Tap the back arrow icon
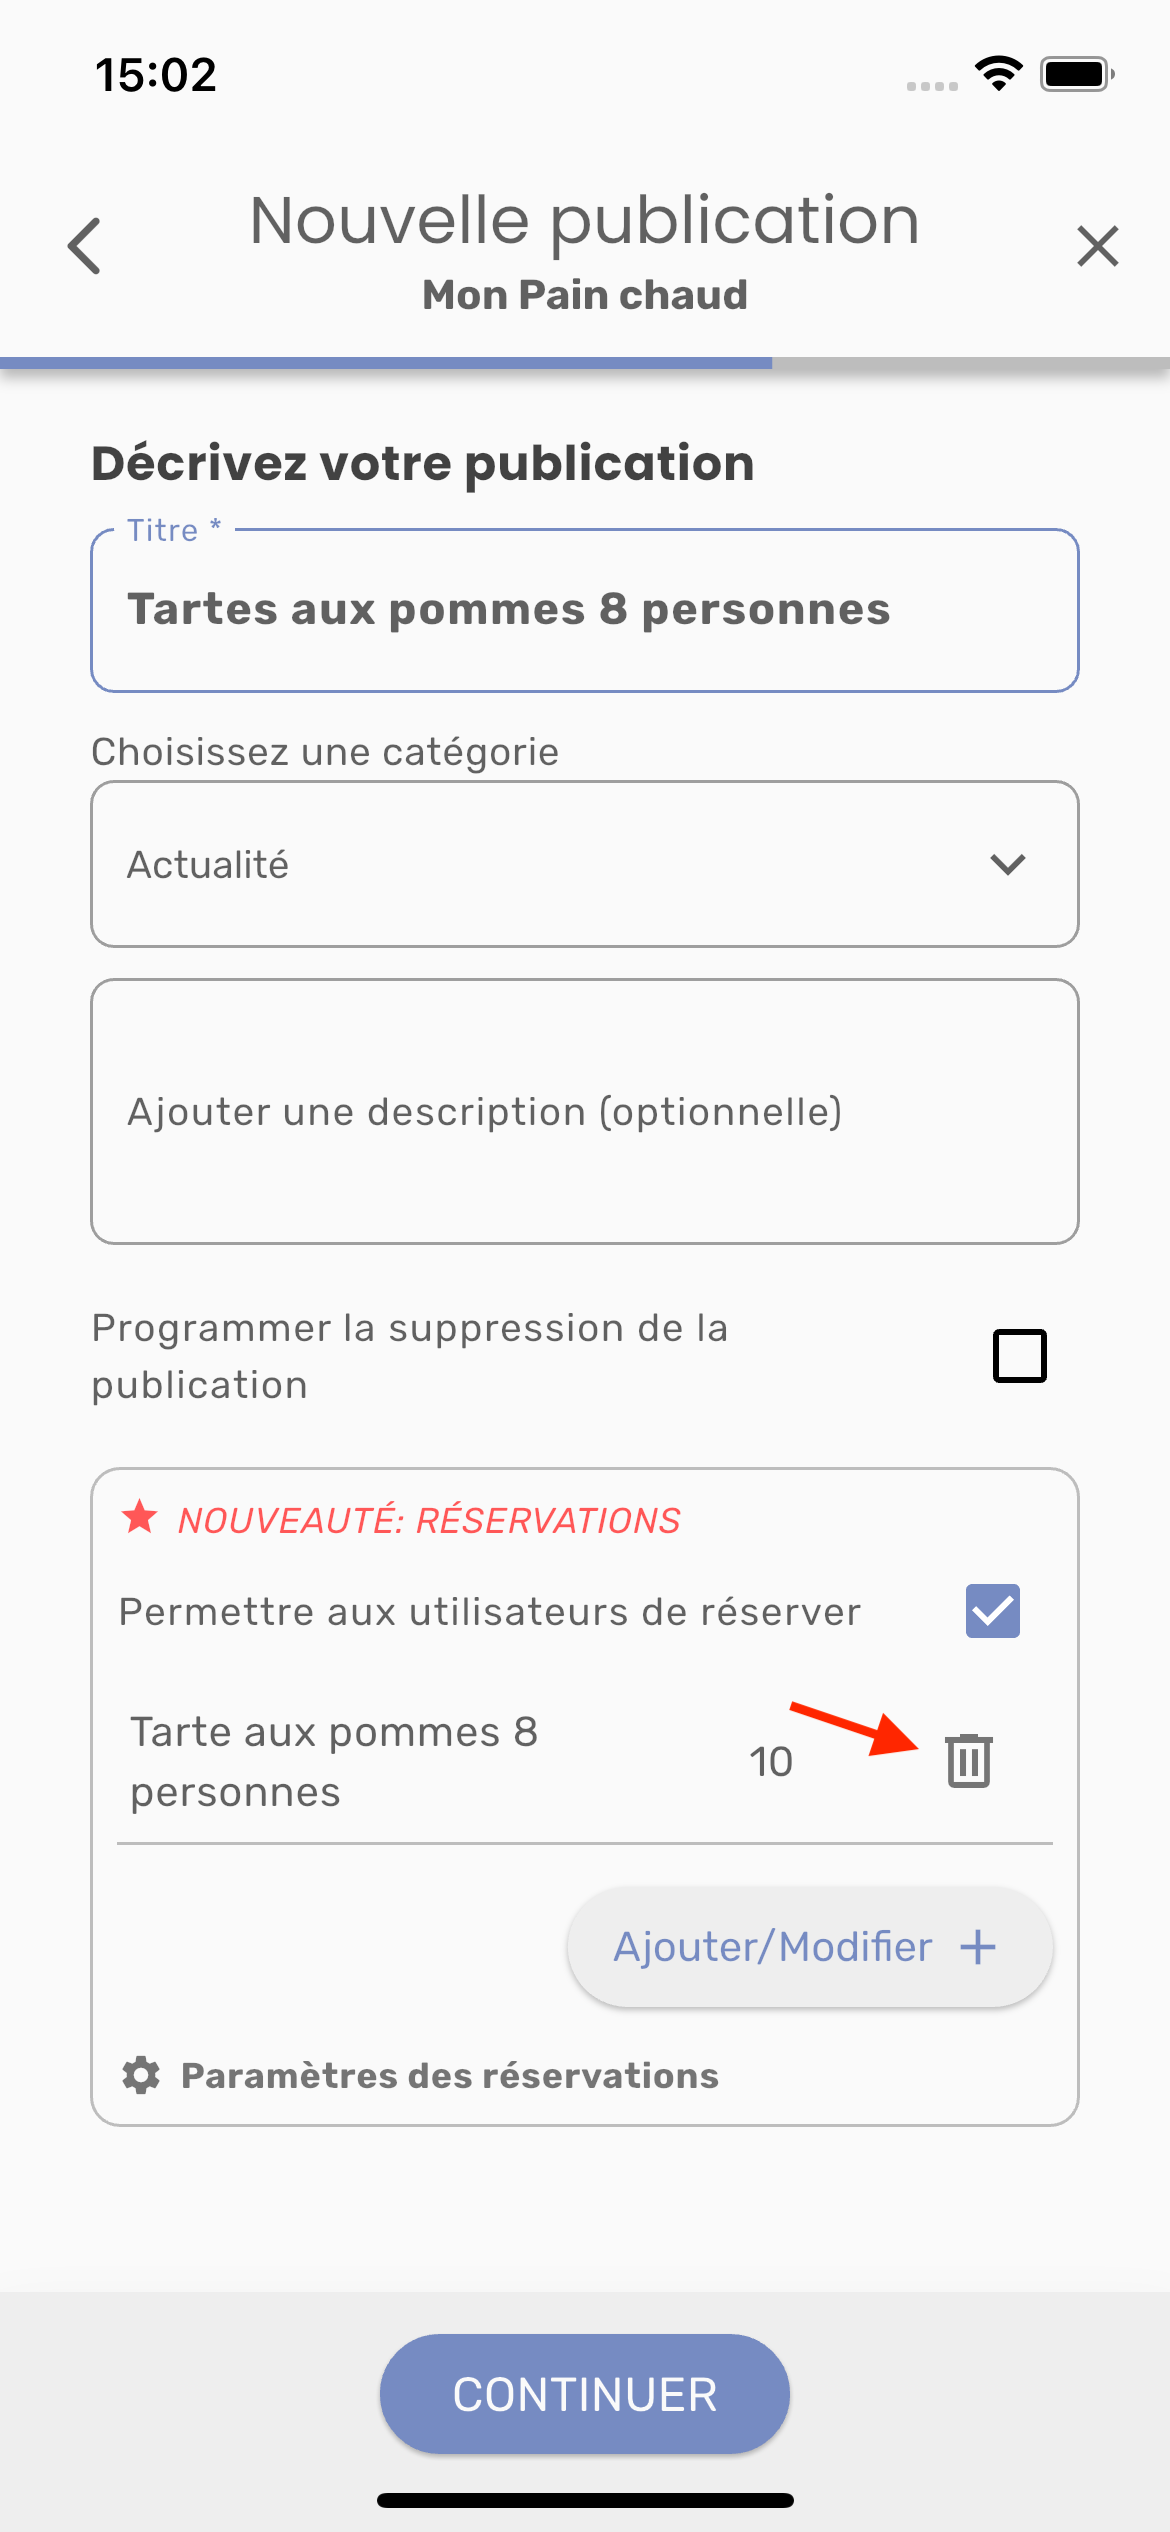Image resolution: width=1170 pixels, height=2532 pixels. [84, 246]
